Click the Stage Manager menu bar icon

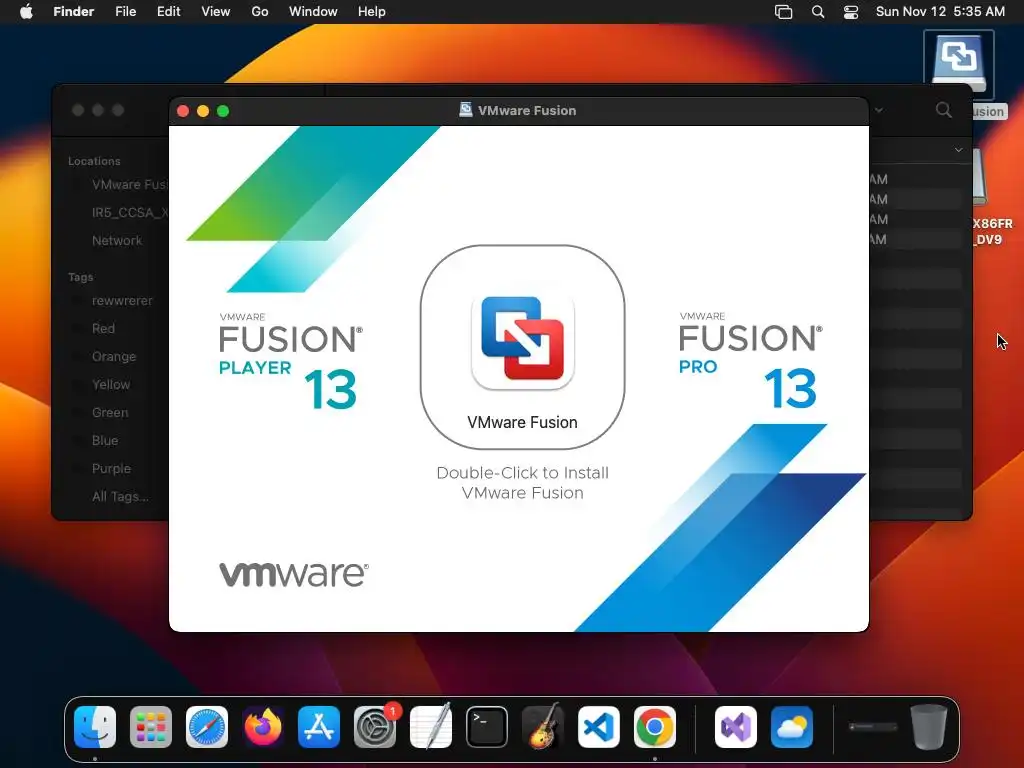click(x=783, y=12)
